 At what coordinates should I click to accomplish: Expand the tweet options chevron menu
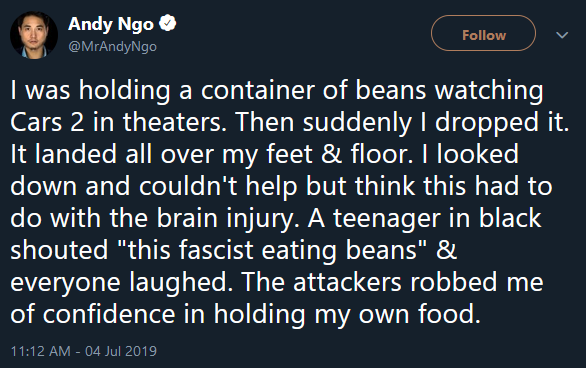coord(562,35)
